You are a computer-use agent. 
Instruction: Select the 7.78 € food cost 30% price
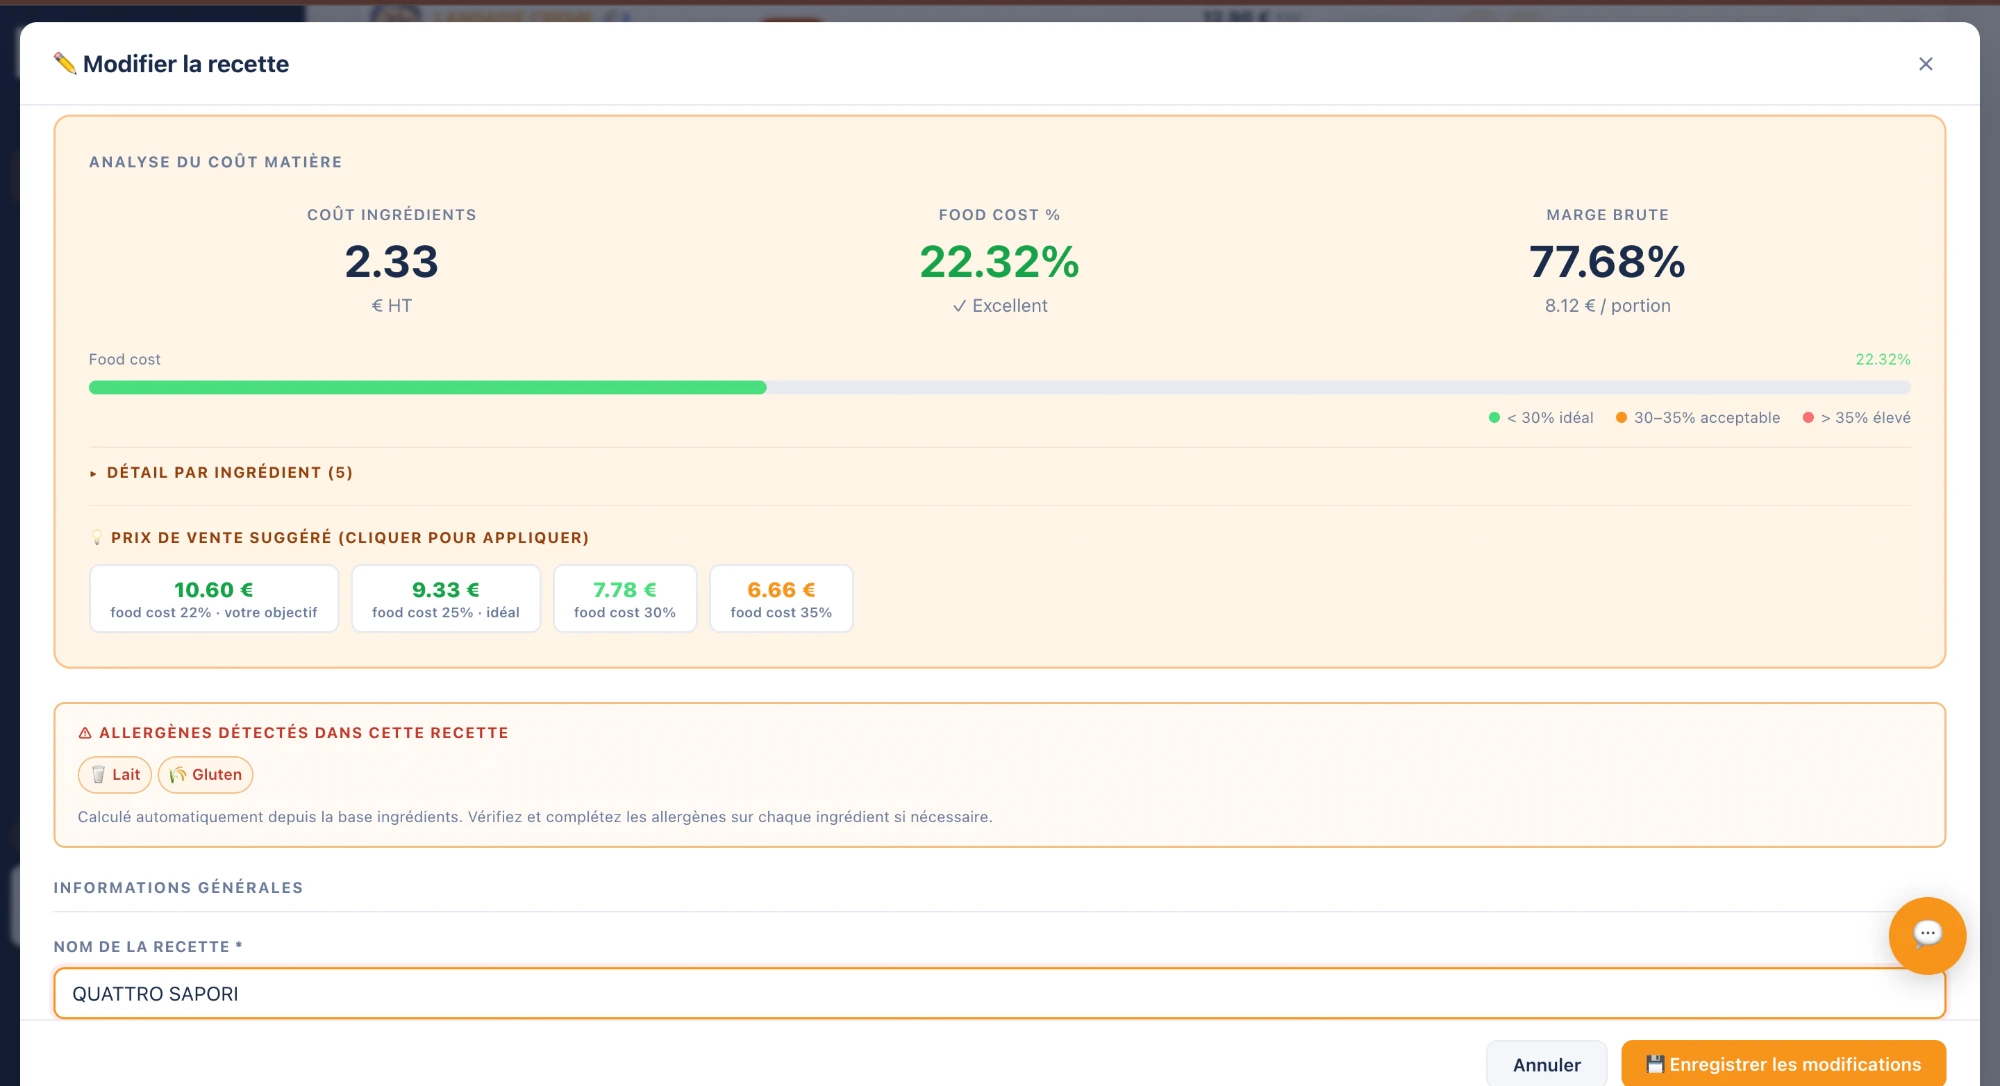click(x=625, y=599)
